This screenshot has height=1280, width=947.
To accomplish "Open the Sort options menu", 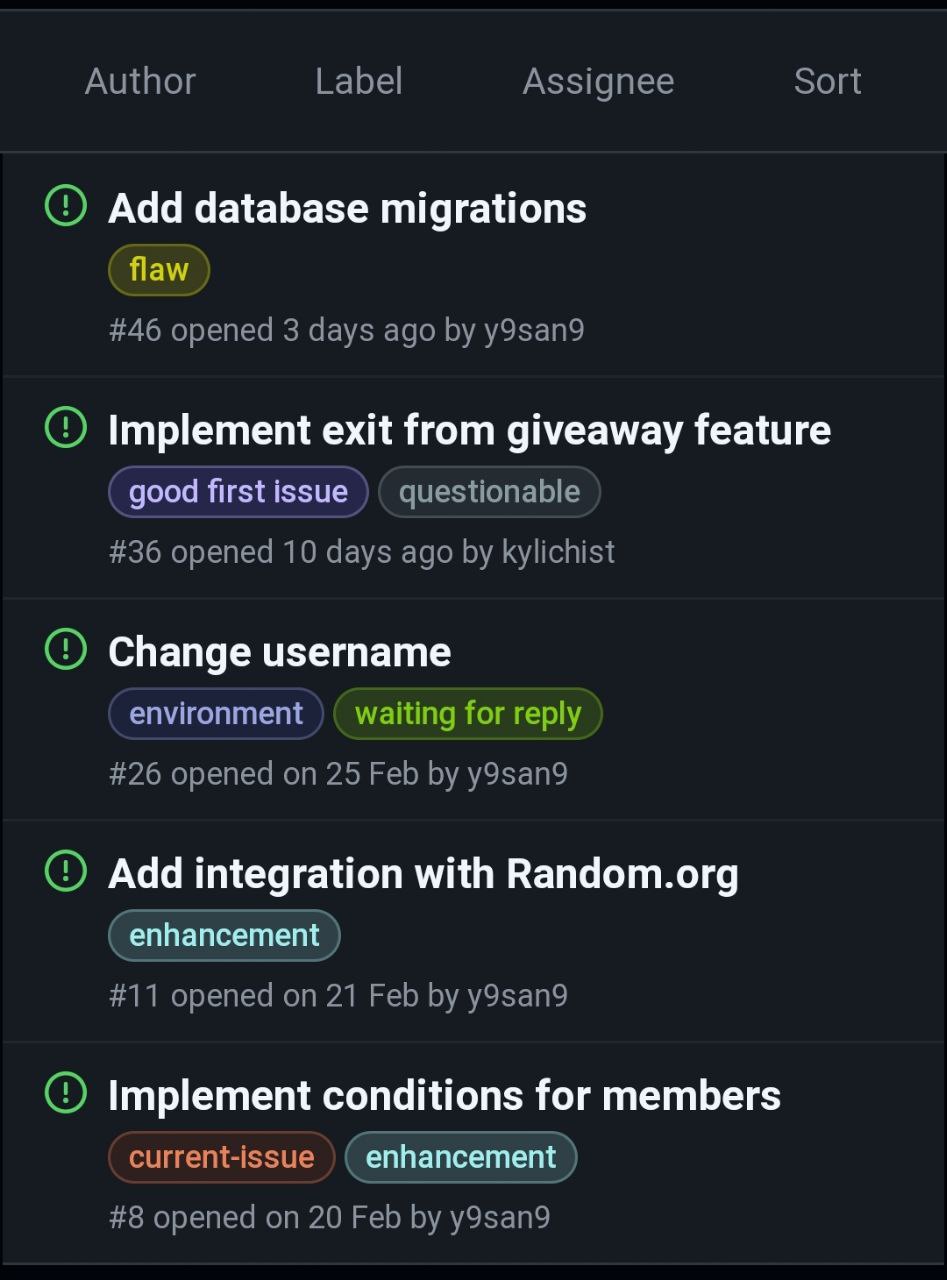I will (x=828, y=81).
